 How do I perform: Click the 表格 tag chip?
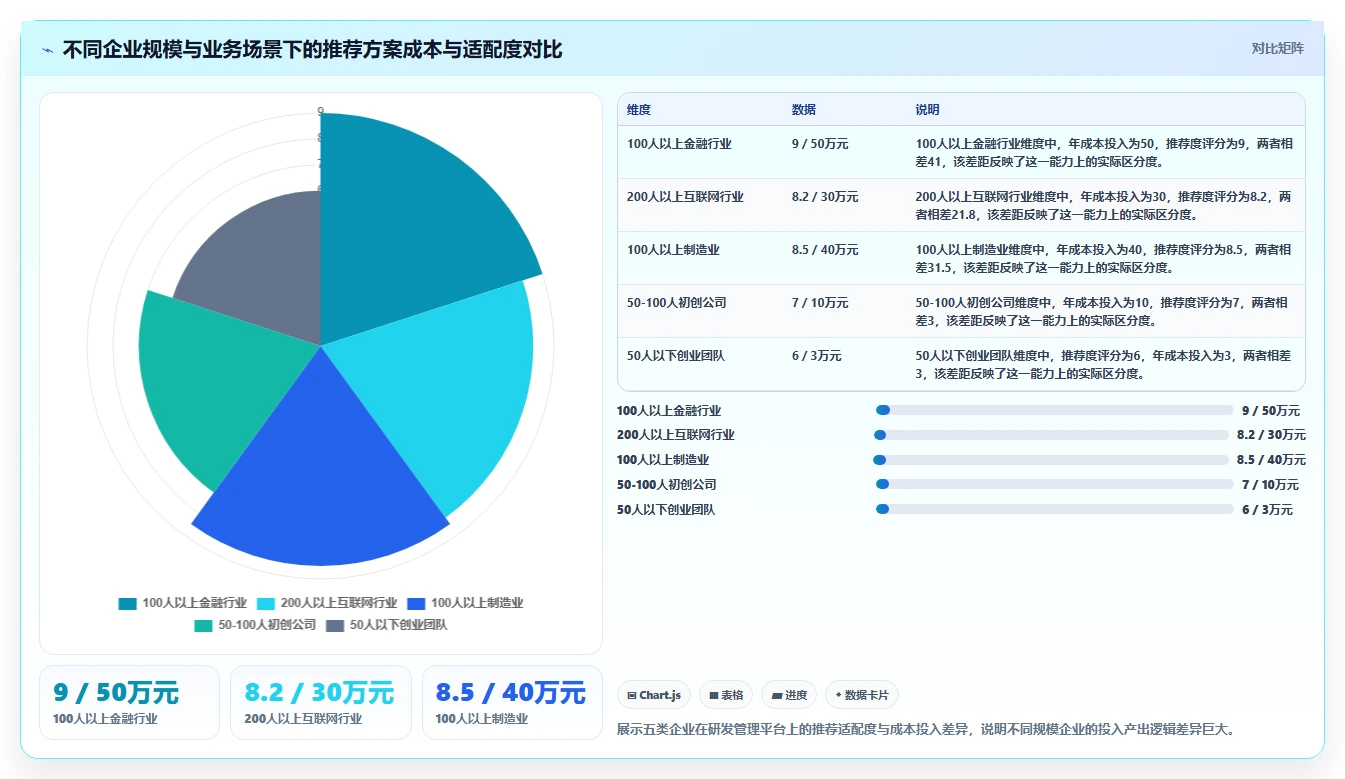726,695
